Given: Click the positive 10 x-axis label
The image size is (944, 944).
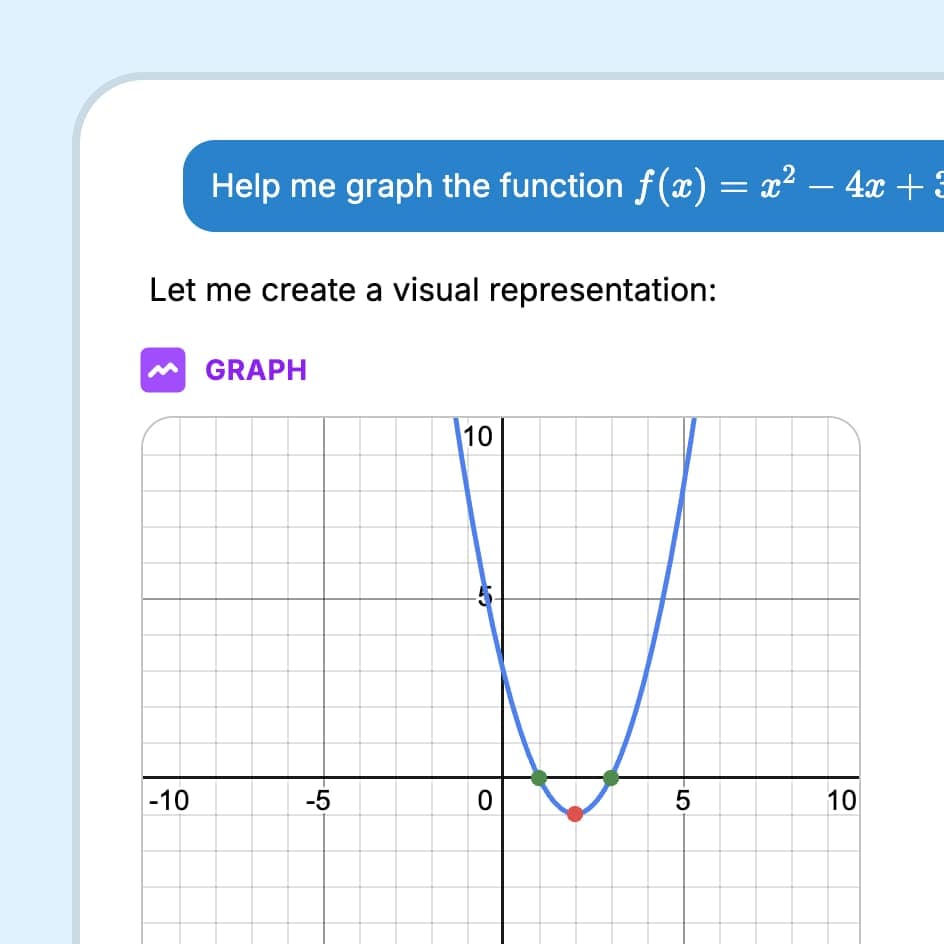Looking at the screenshot, I should coord(842,800).
